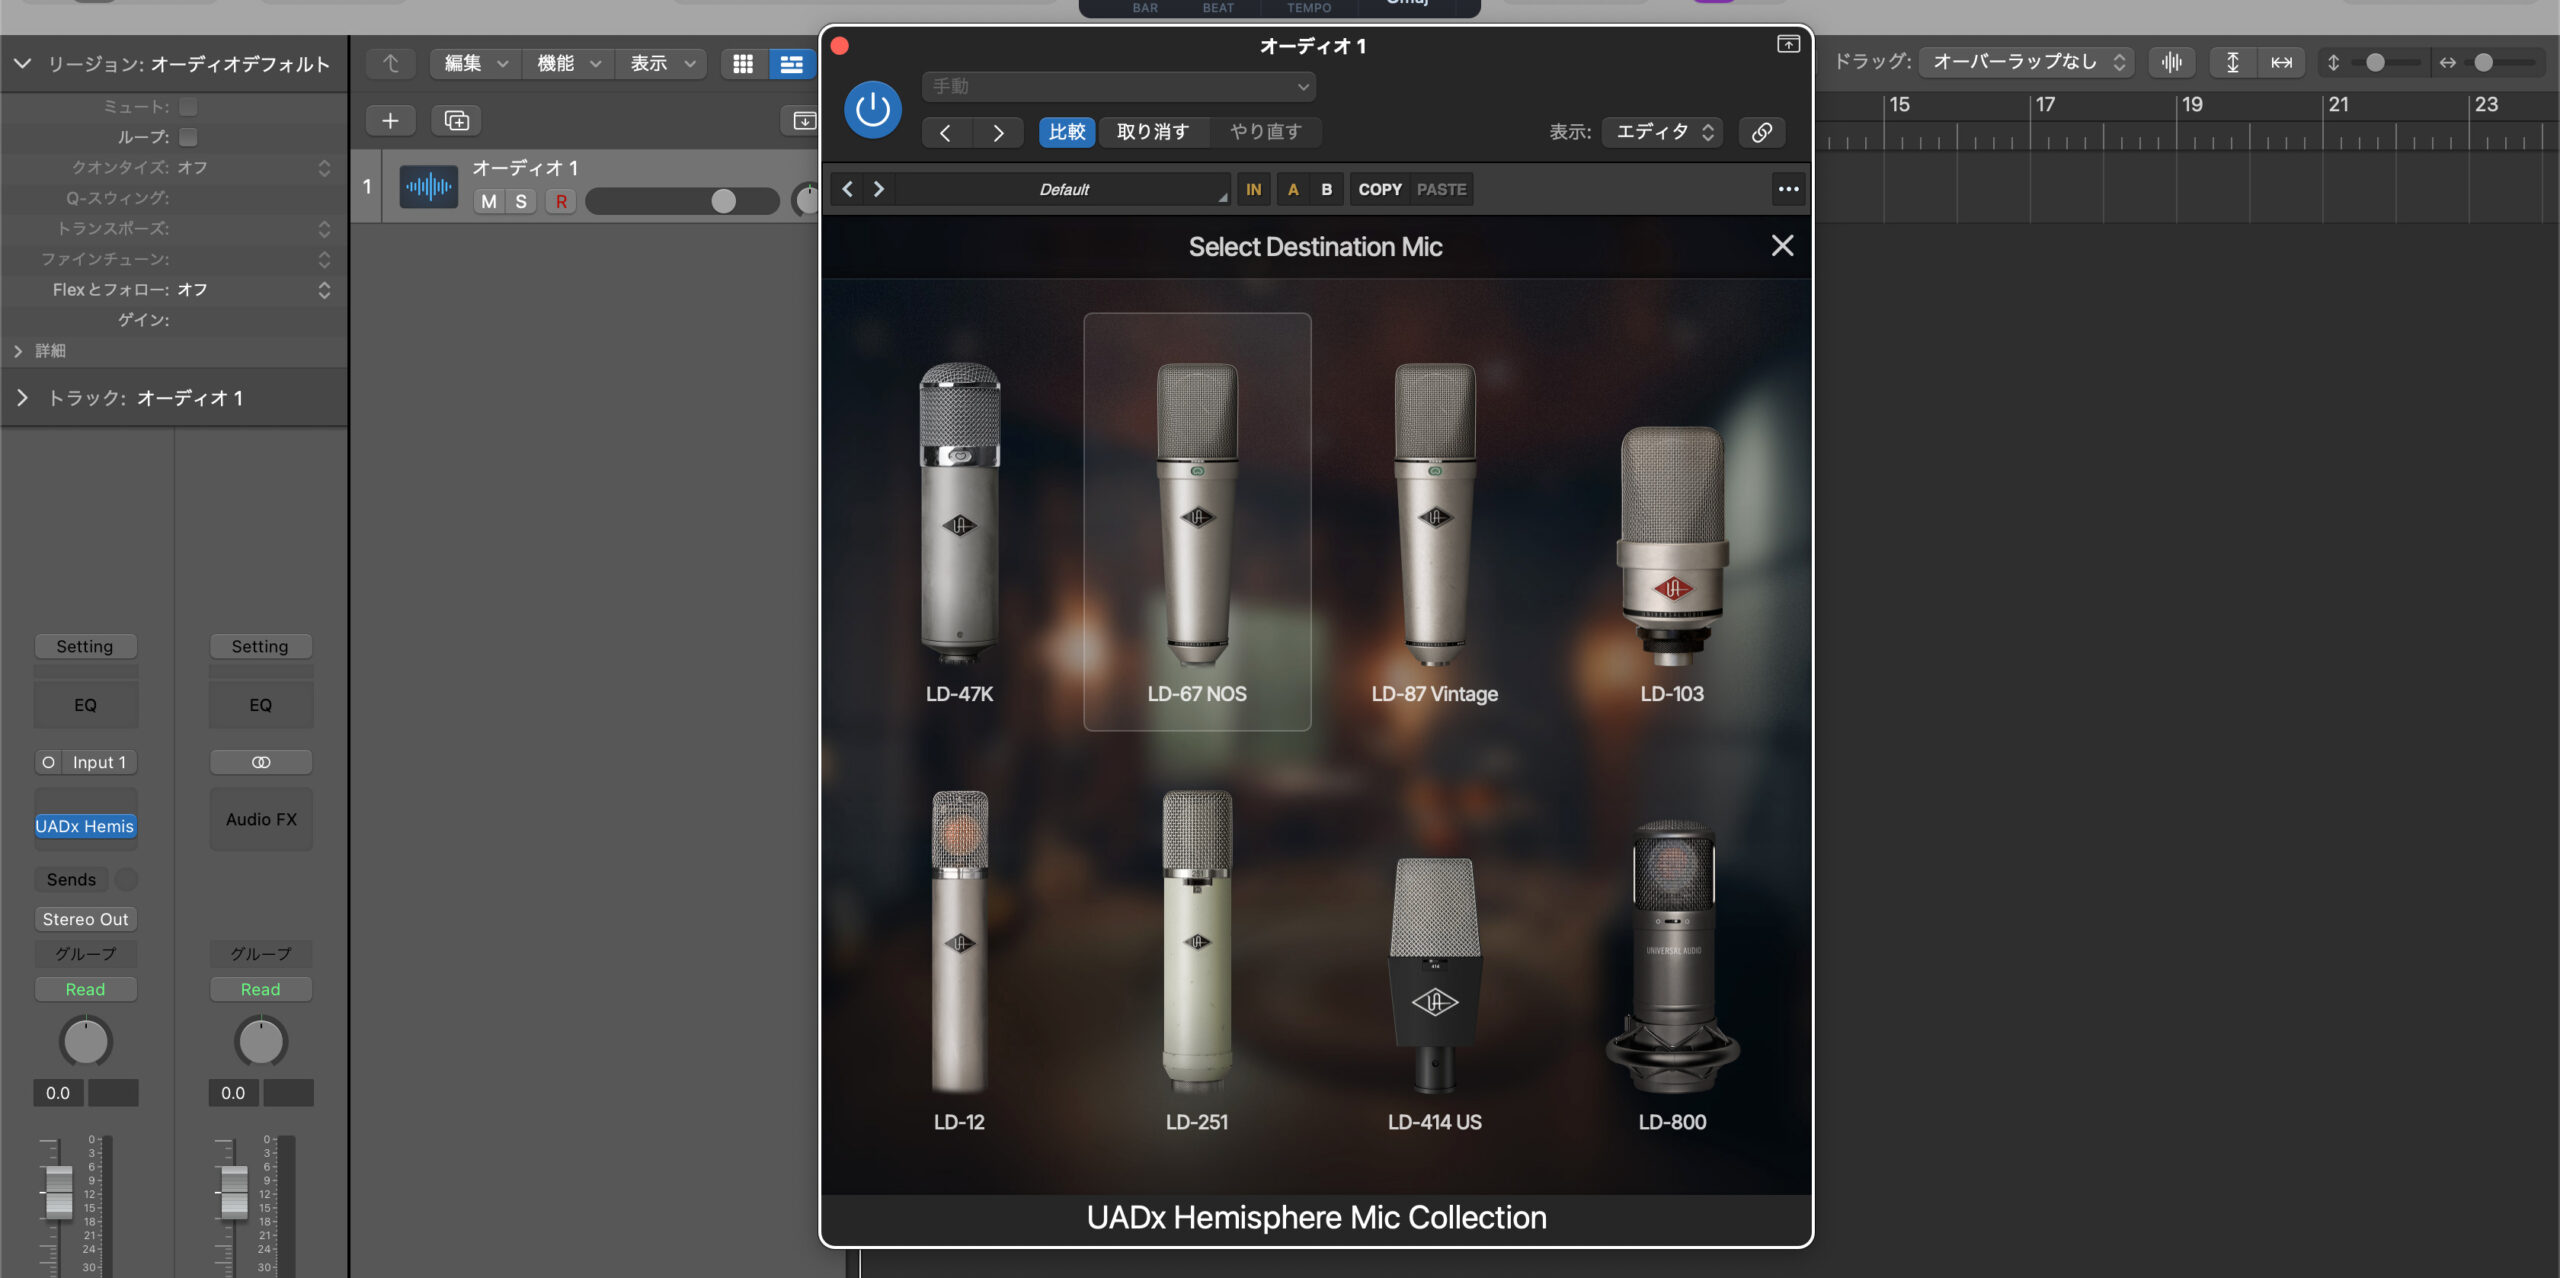Click the vertical zoom slider
Viewport: 2560px width, 1278px height.
pyautogui.click(x=2385, y=62)
